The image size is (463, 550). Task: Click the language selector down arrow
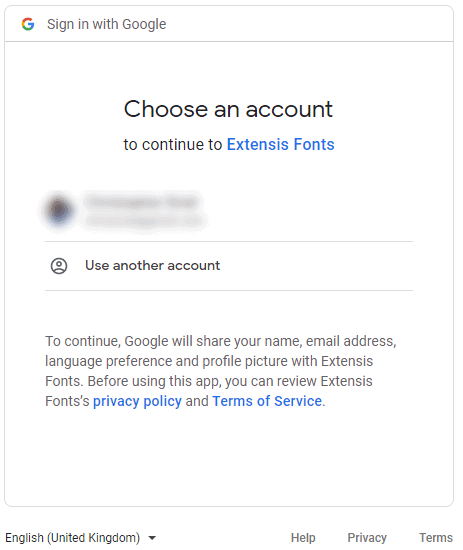(x=152, y=538)
